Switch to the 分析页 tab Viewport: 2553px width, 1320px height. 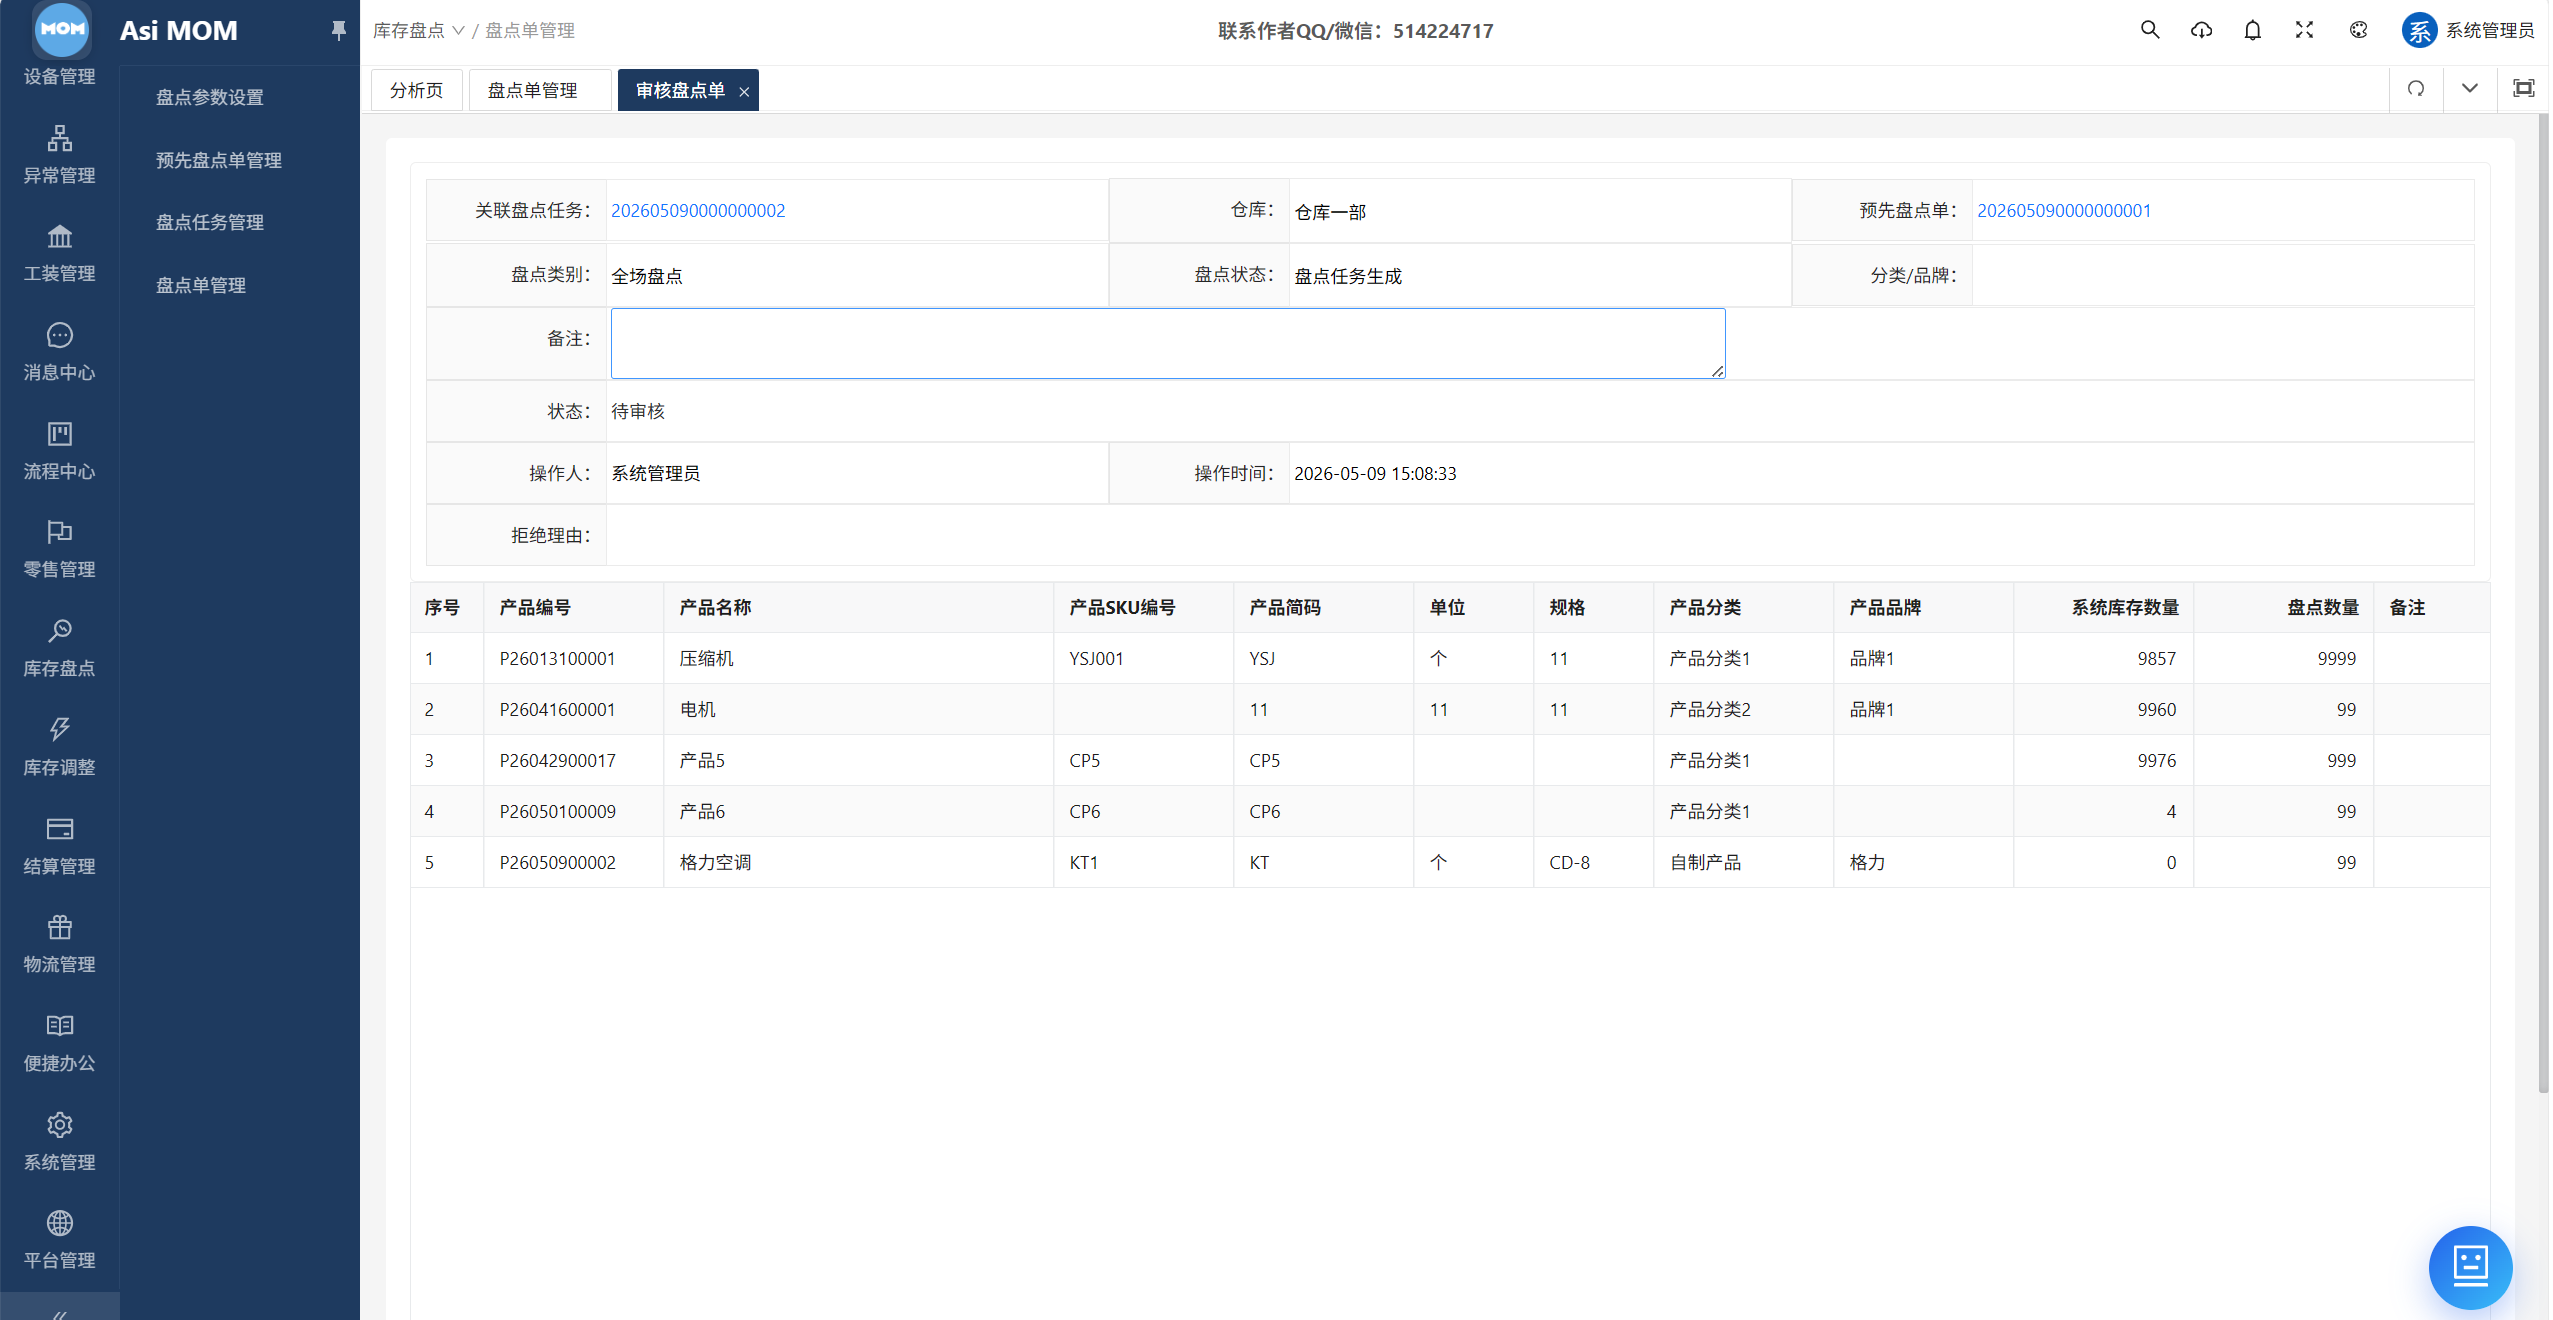(416, 90)
